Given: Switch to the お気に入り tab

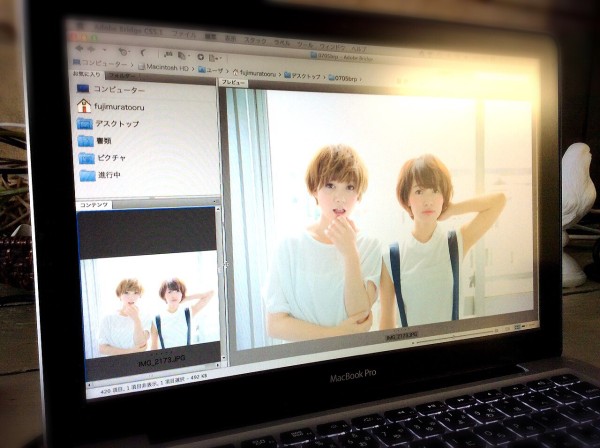Looking at the screenshot, I should pos(87,74).
